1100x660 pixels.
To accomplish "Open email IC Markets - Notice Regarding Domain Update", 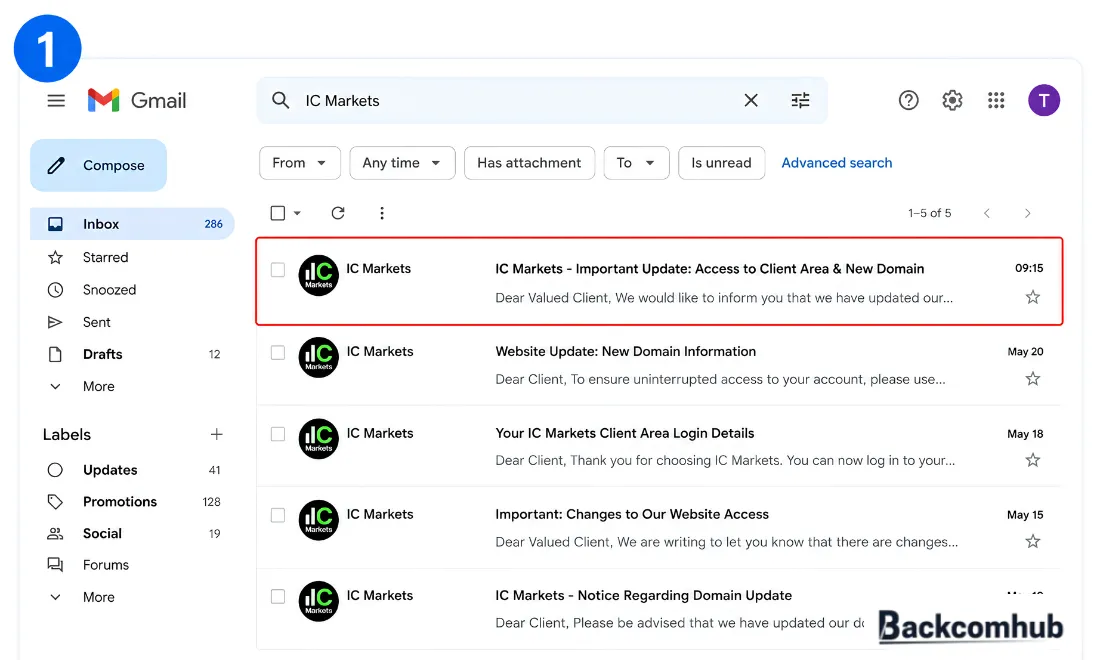I will pos(659,609).
